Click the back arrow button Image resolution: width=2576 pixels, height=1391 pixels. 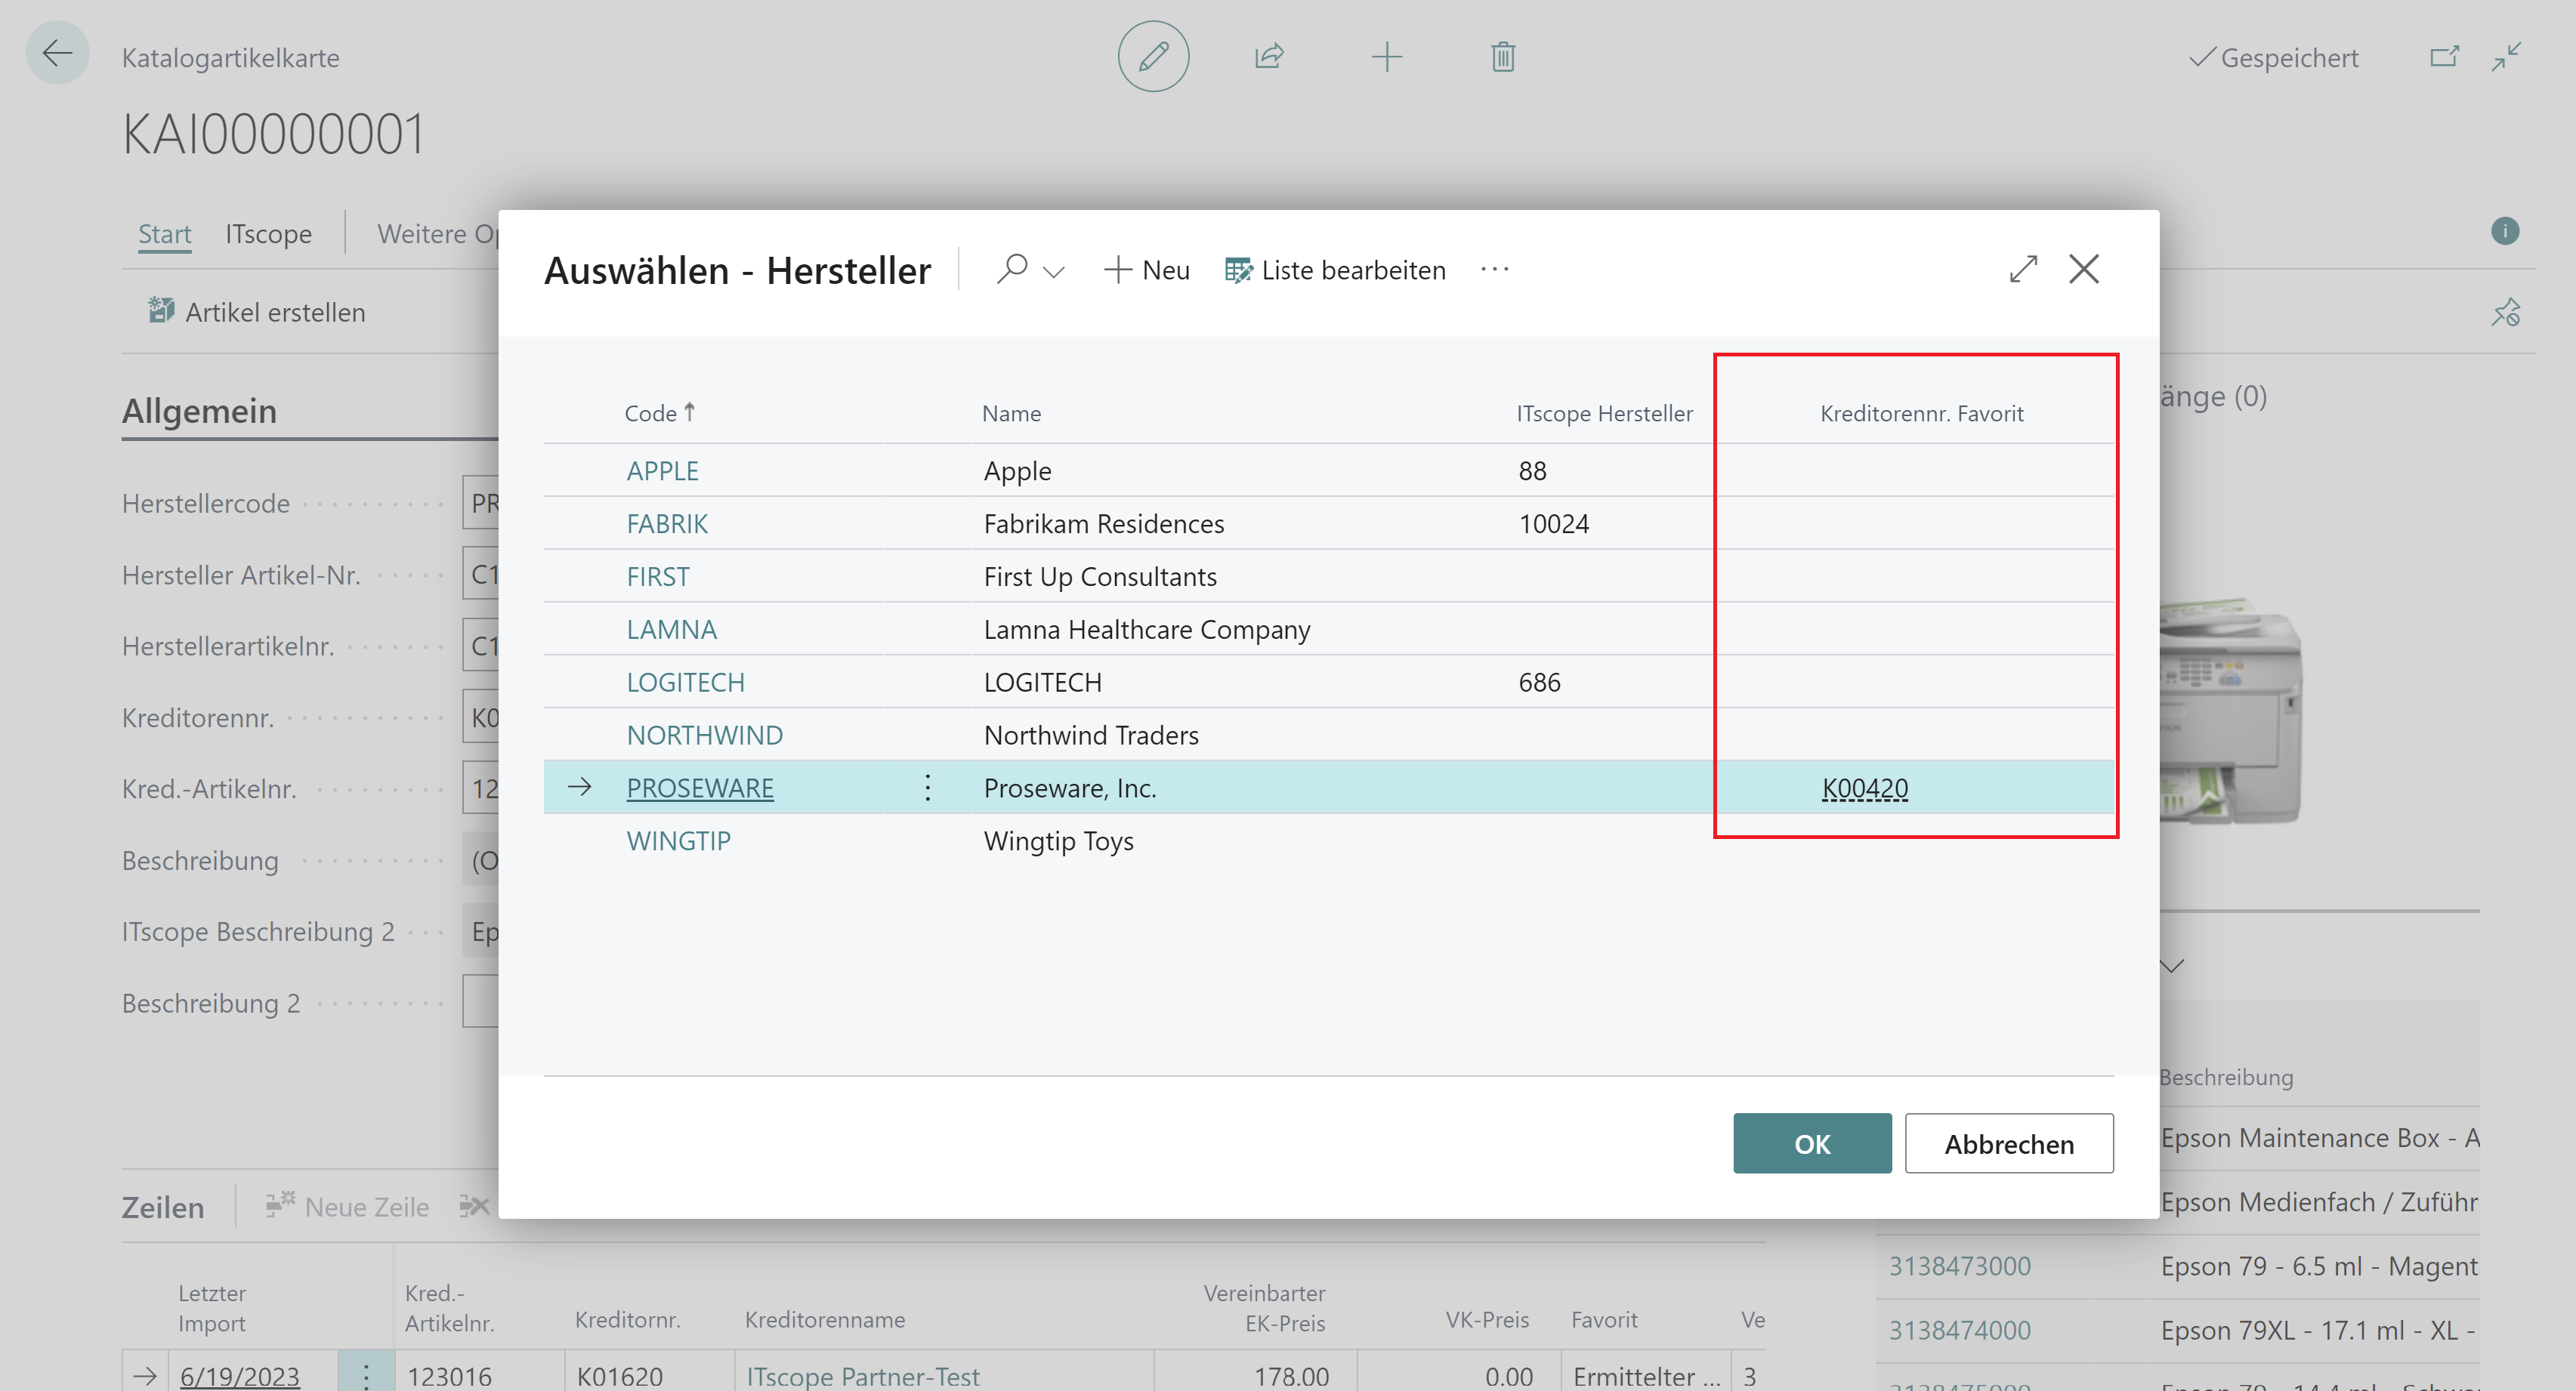click(x=57, y=53)
